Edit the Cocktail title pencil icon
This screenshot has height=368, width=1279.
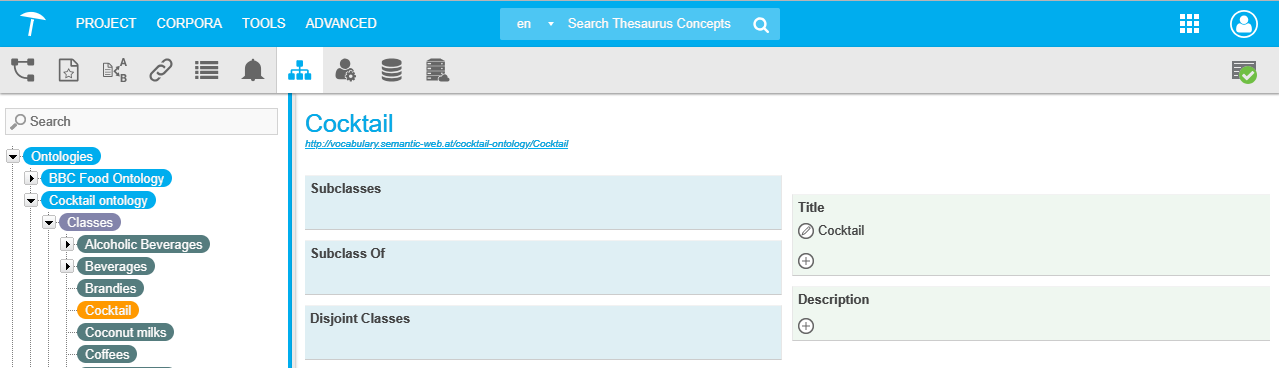click(806, 231)
